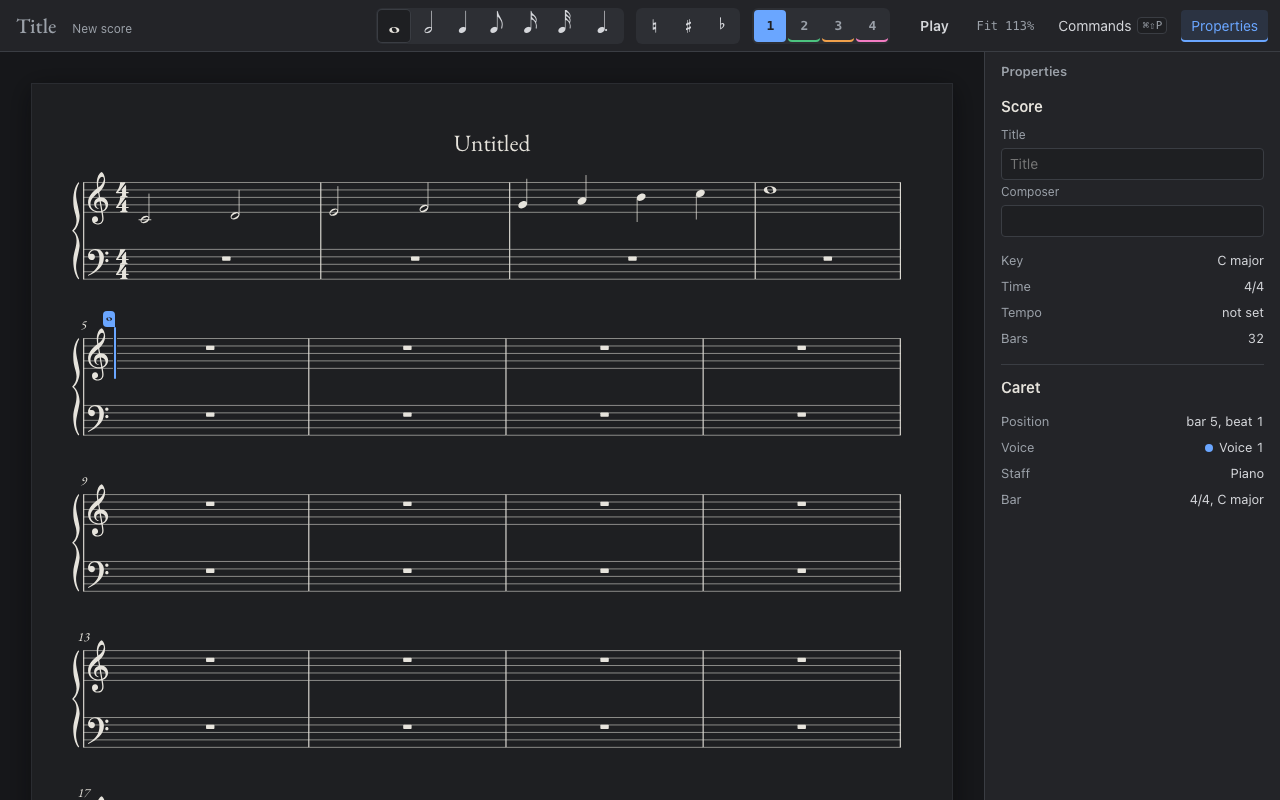The width and height of the screenshot is (1280, 800).
Task: Select the sixteenth note duration
Action: point(530,26)
